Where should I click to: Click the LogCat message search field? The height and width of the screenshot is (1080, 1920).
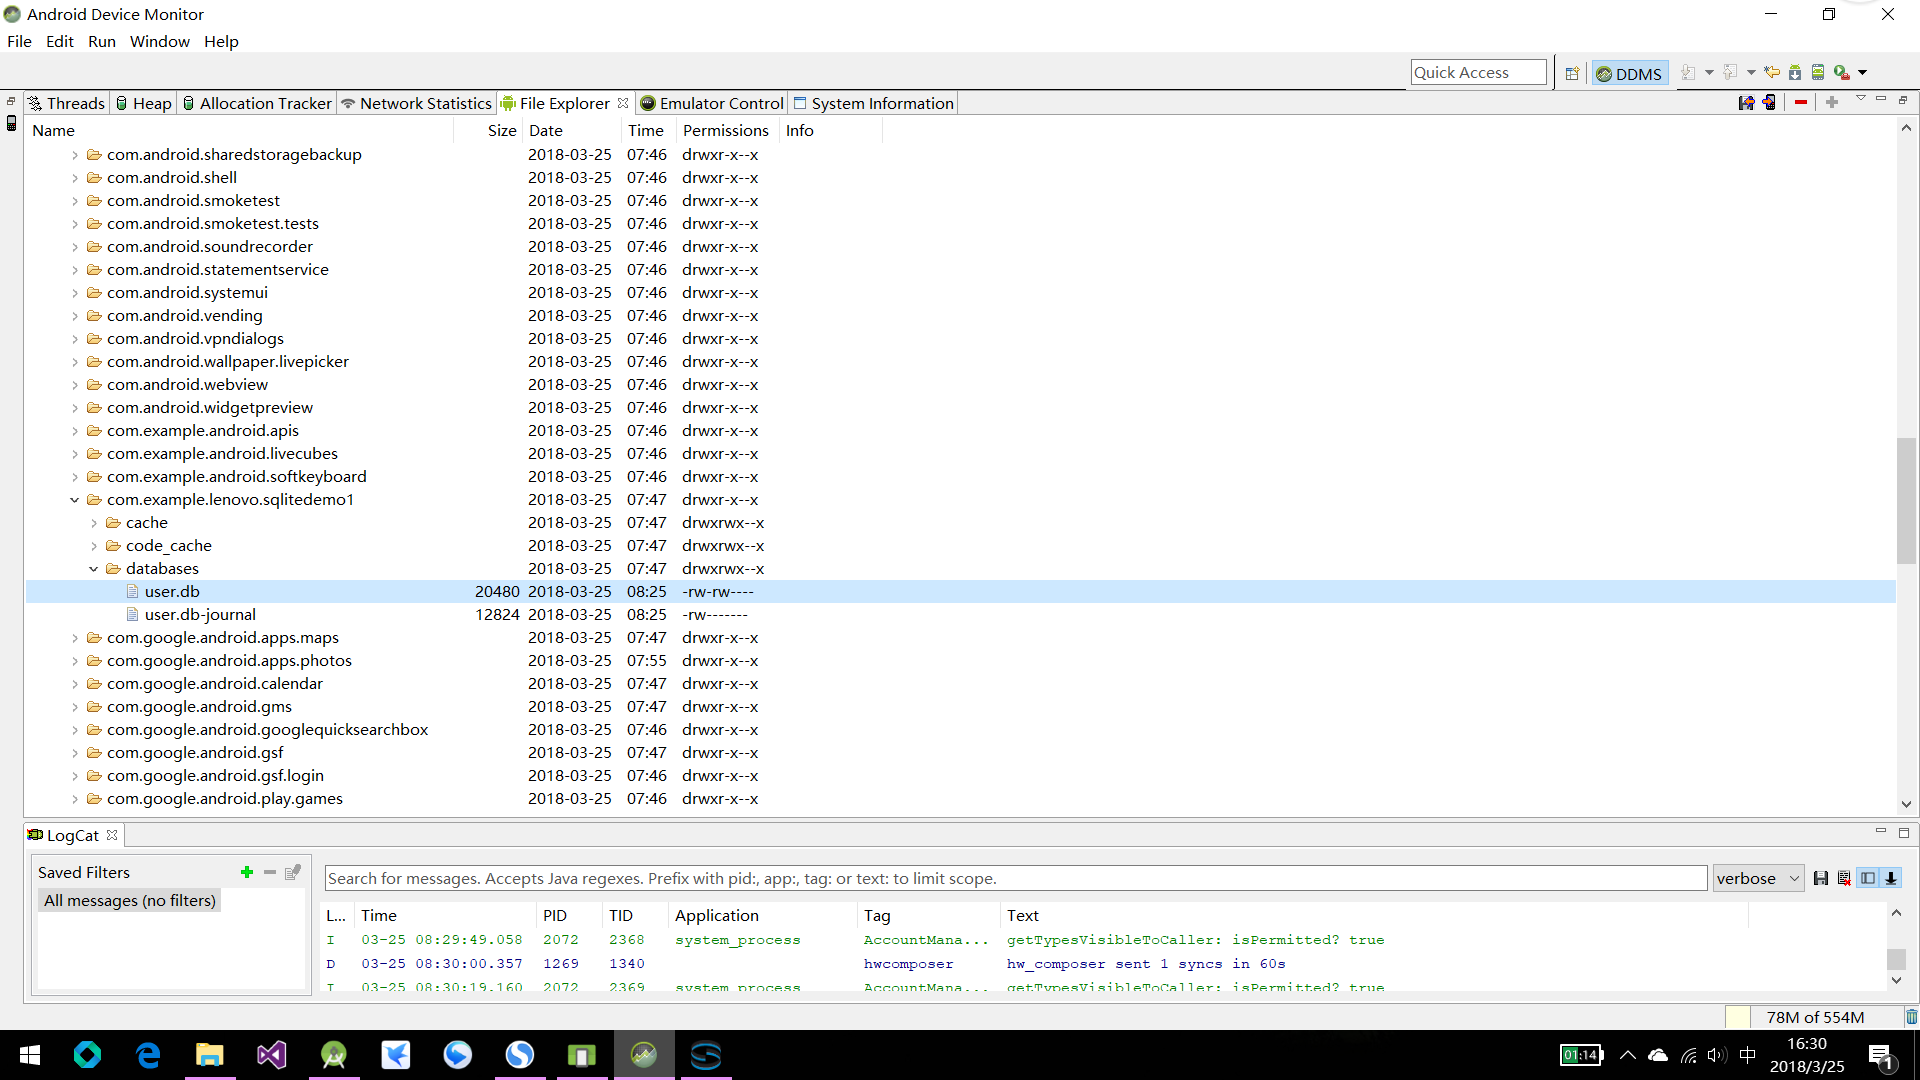point(1016,878)
